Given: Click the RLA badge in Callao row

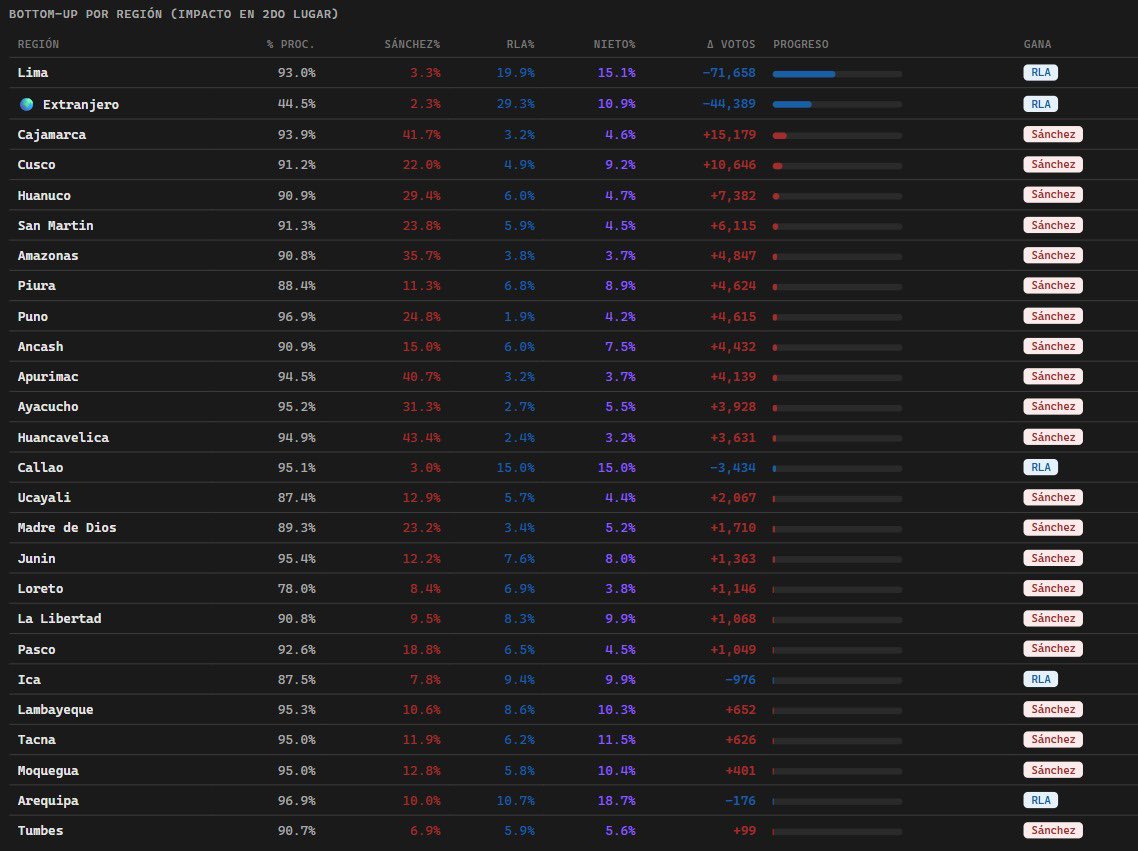Looking at the screenshot, I should coord(1040,467).
